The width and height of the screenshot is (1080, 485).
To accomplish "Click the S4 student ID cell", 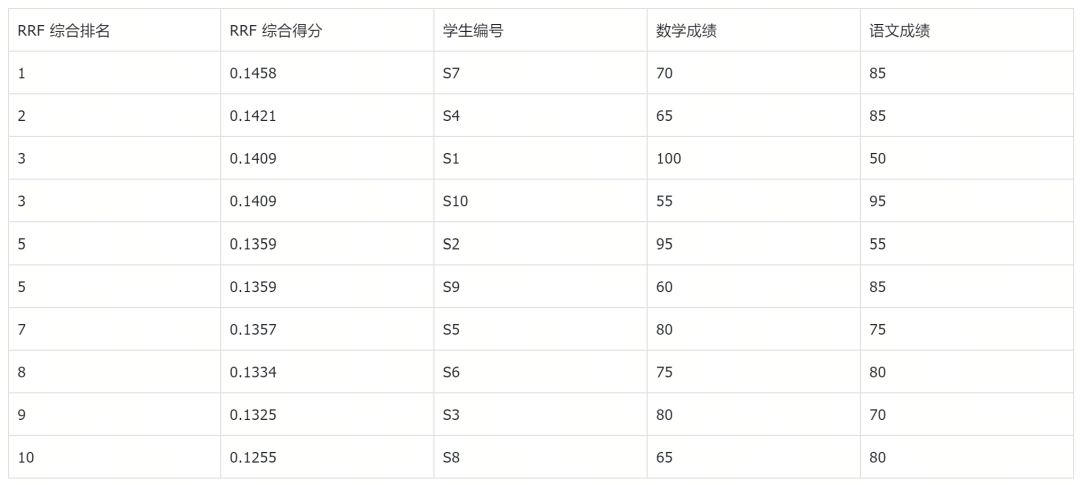I will tap(452, 116).
